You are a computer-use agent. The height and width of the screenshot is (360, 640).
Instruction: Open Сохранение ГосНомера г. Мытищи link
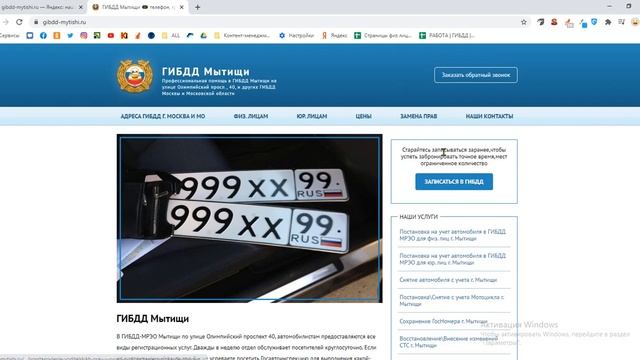(x=443, y=322)
